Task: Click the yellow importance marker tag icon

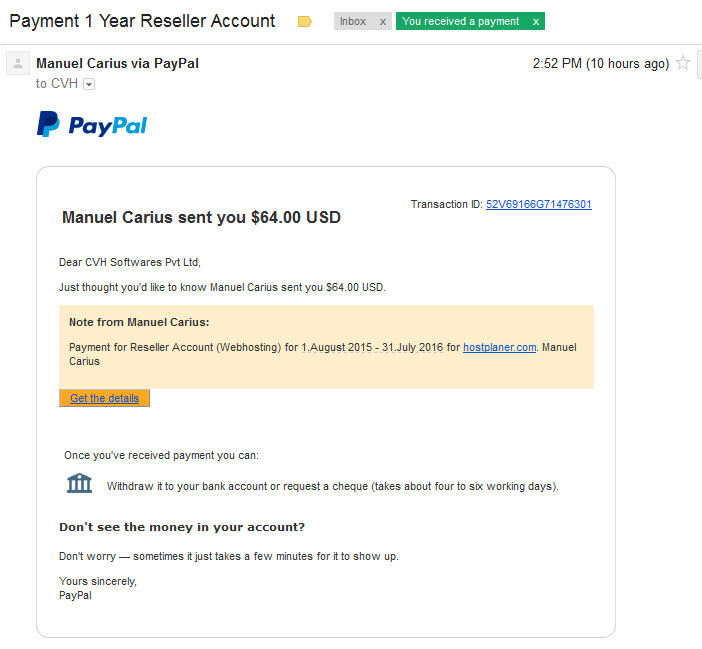Action: point(304,21)
